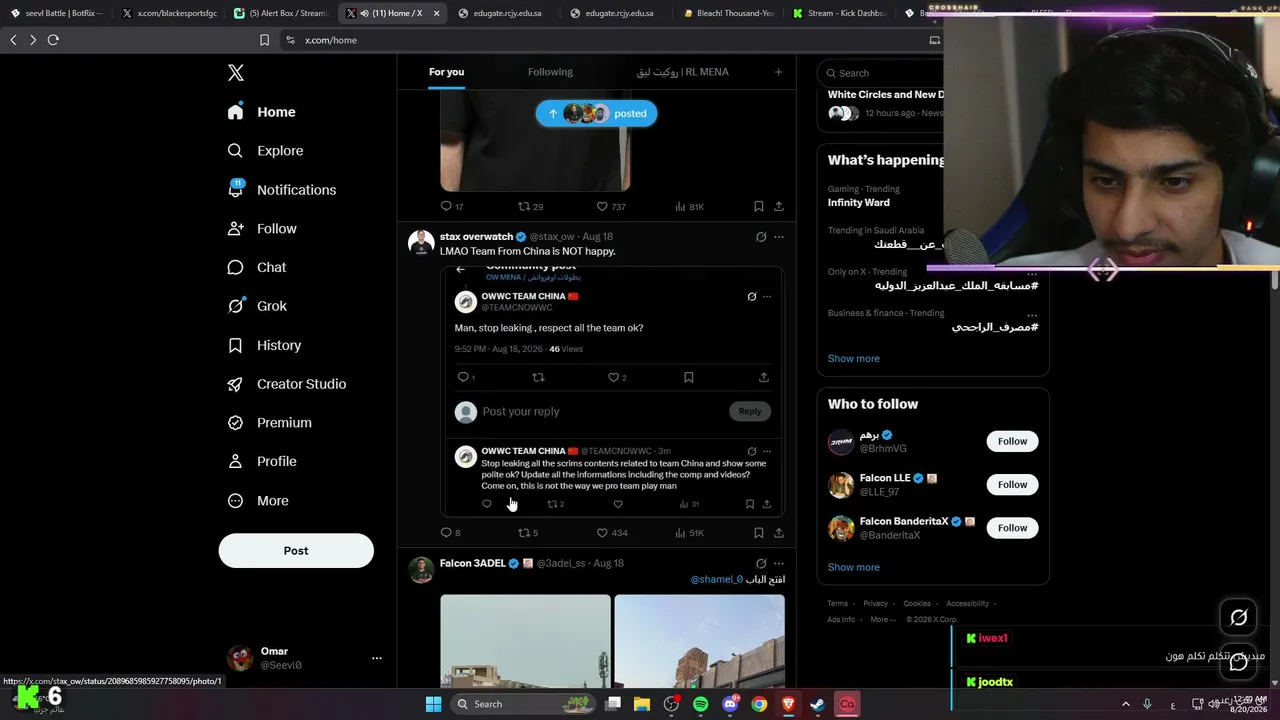Share the stax overwatch post
This screenshot has height=720, width=1280.
point(779,533)
